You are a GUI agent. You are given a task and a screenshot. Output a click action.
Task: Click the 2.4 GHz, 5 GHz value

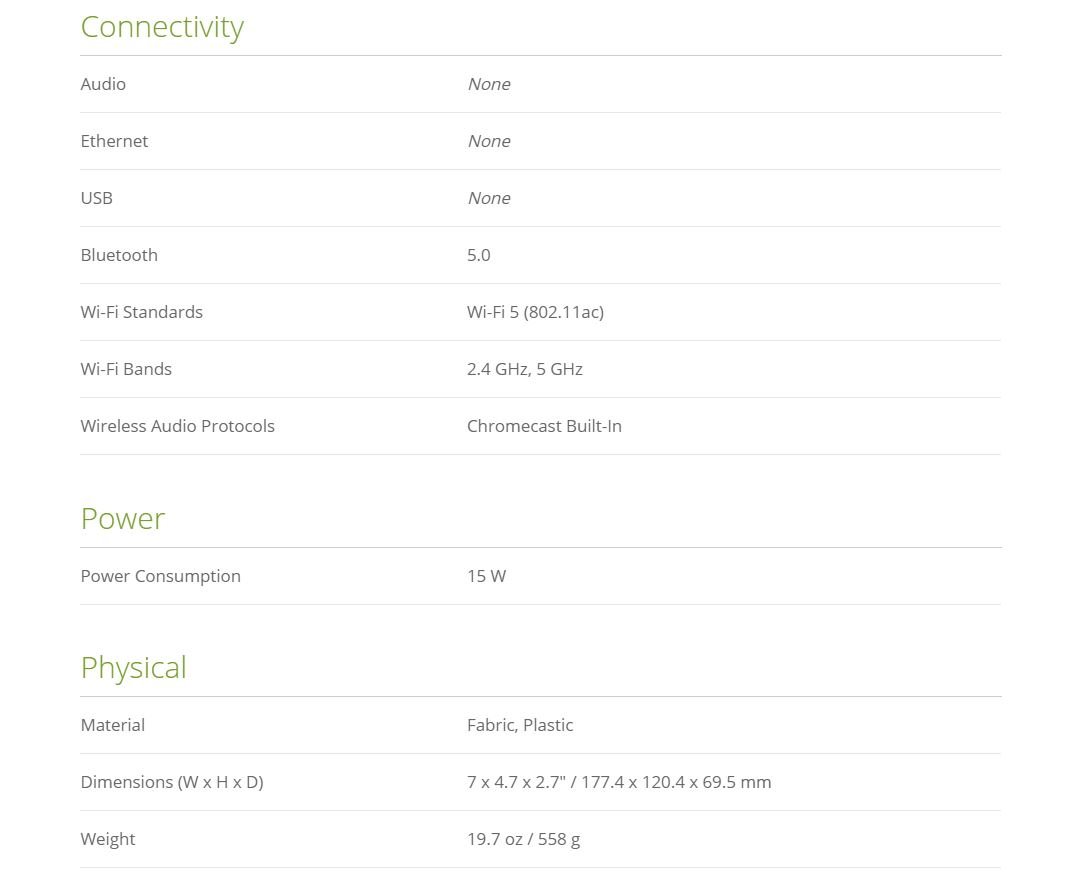[525, 369]
